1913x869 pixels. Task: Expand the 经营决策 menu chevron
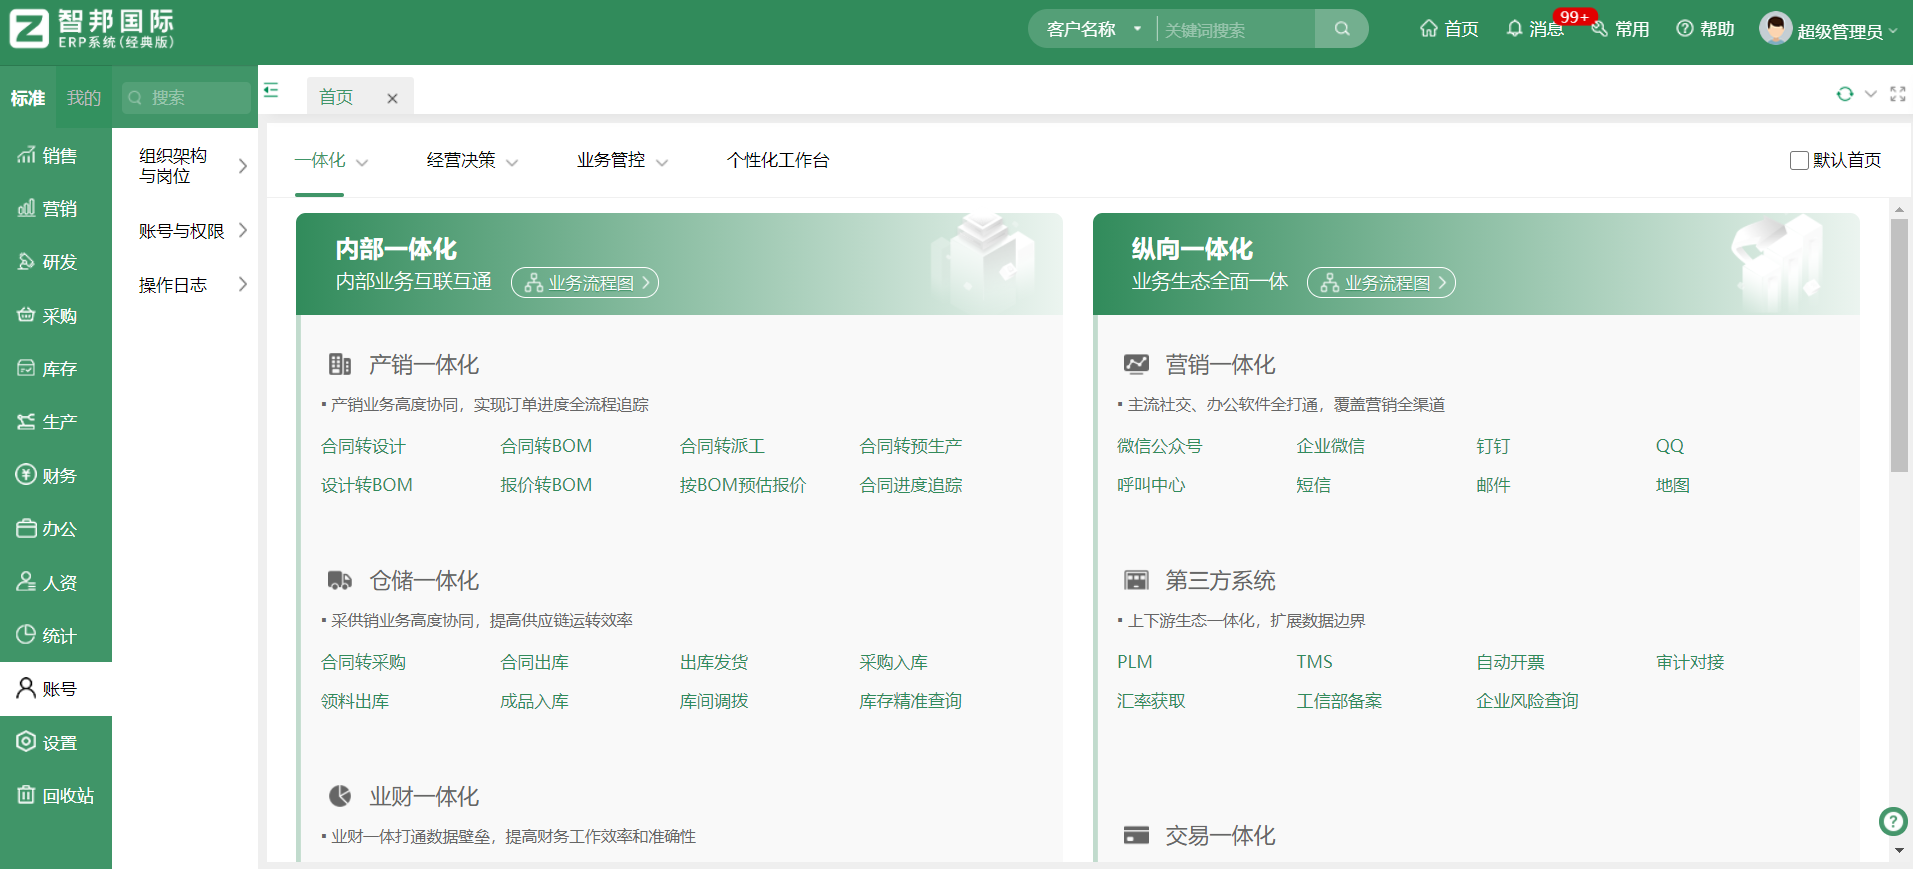point(512,162)
